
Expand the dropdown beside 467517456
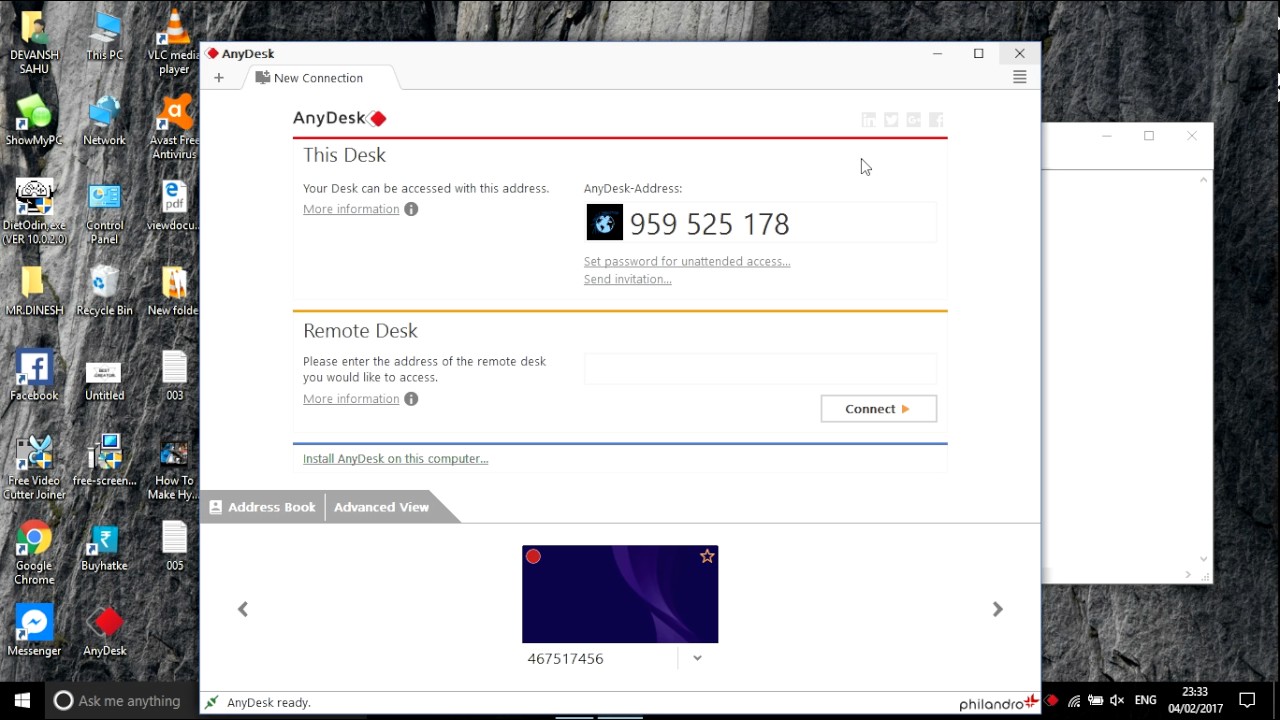[x=697, y=658]
